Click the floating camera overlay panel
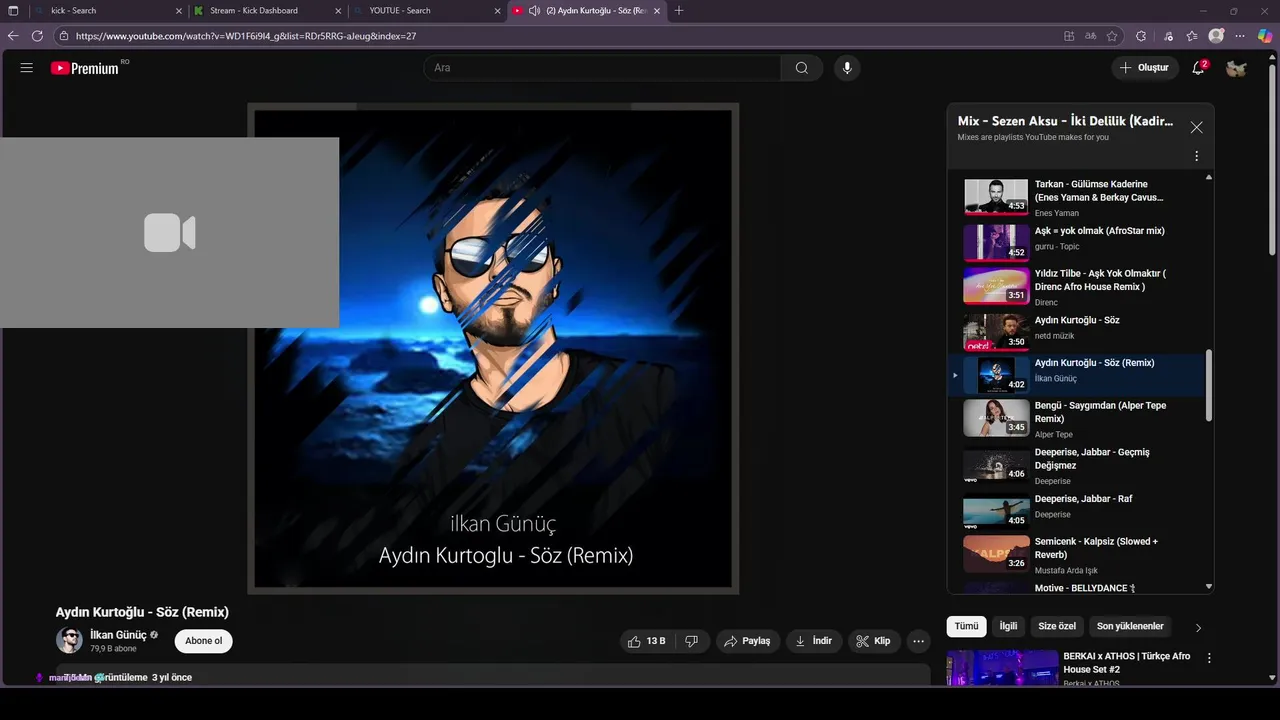 (x=169, y=232)
